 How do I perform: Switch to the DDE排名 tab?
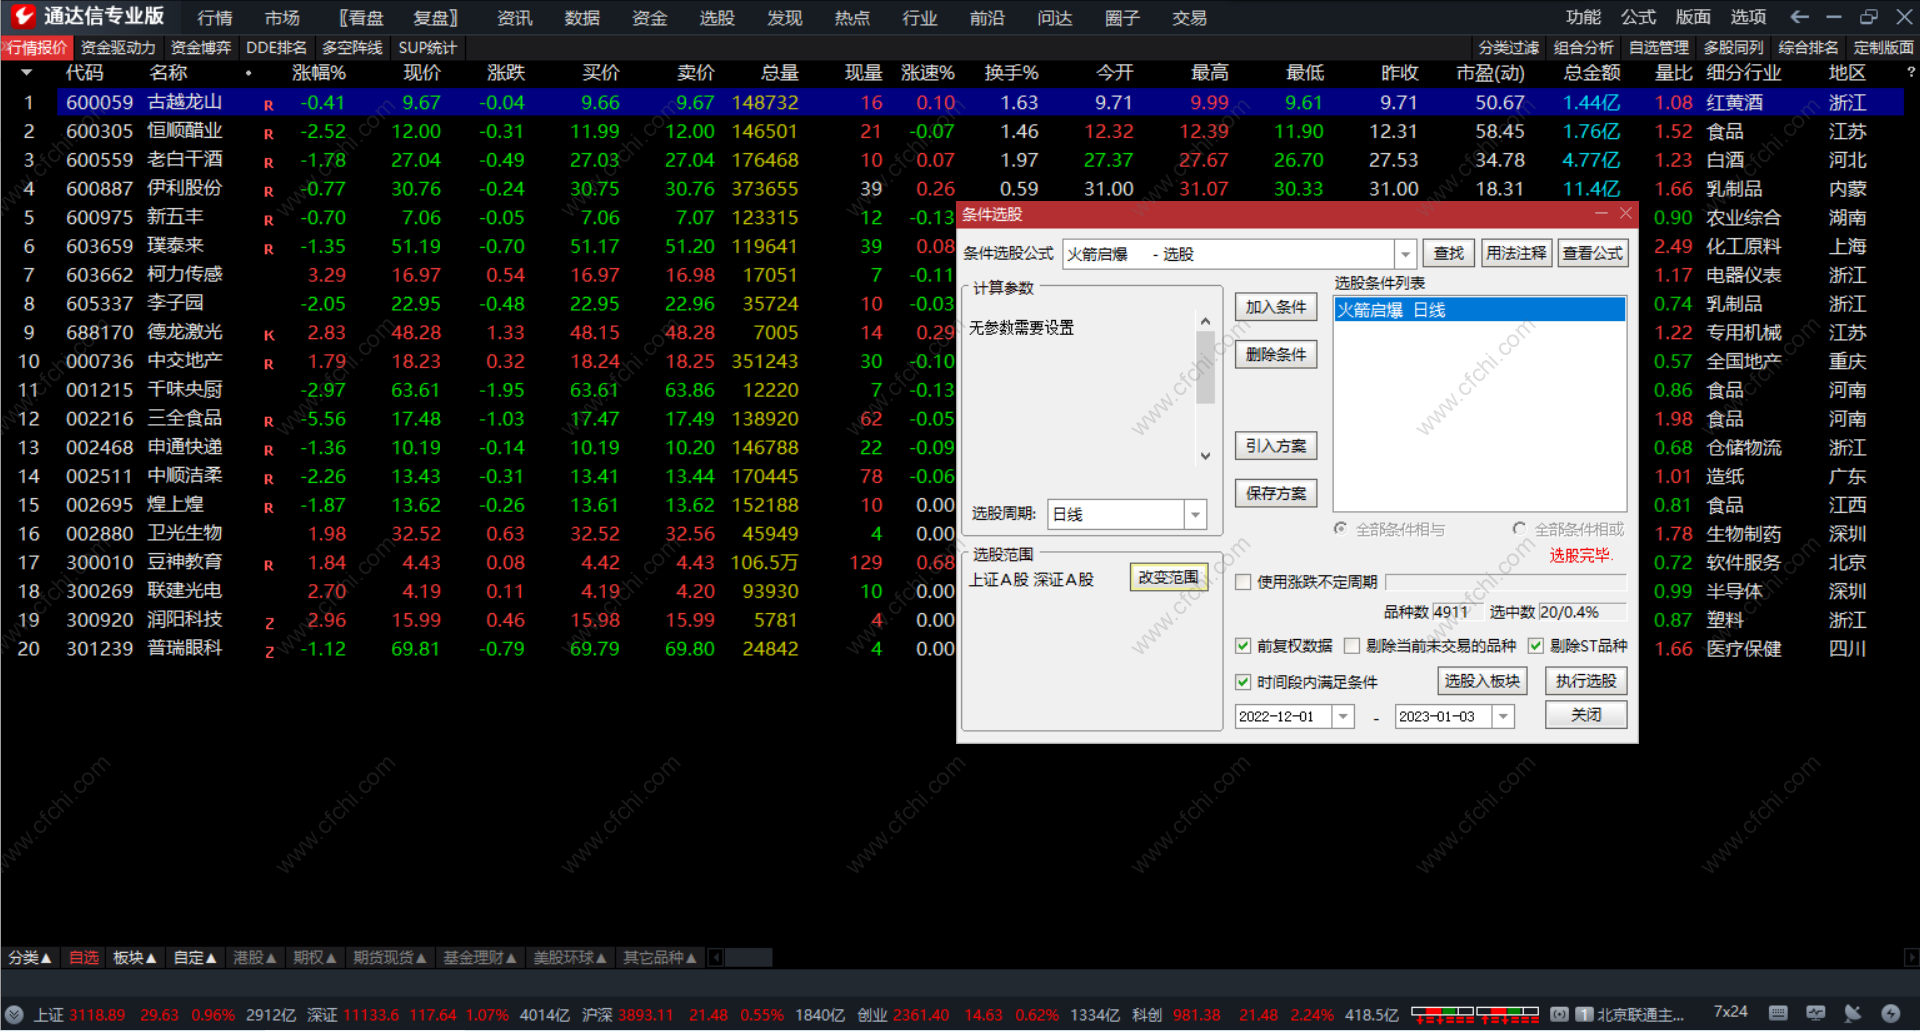276,47
